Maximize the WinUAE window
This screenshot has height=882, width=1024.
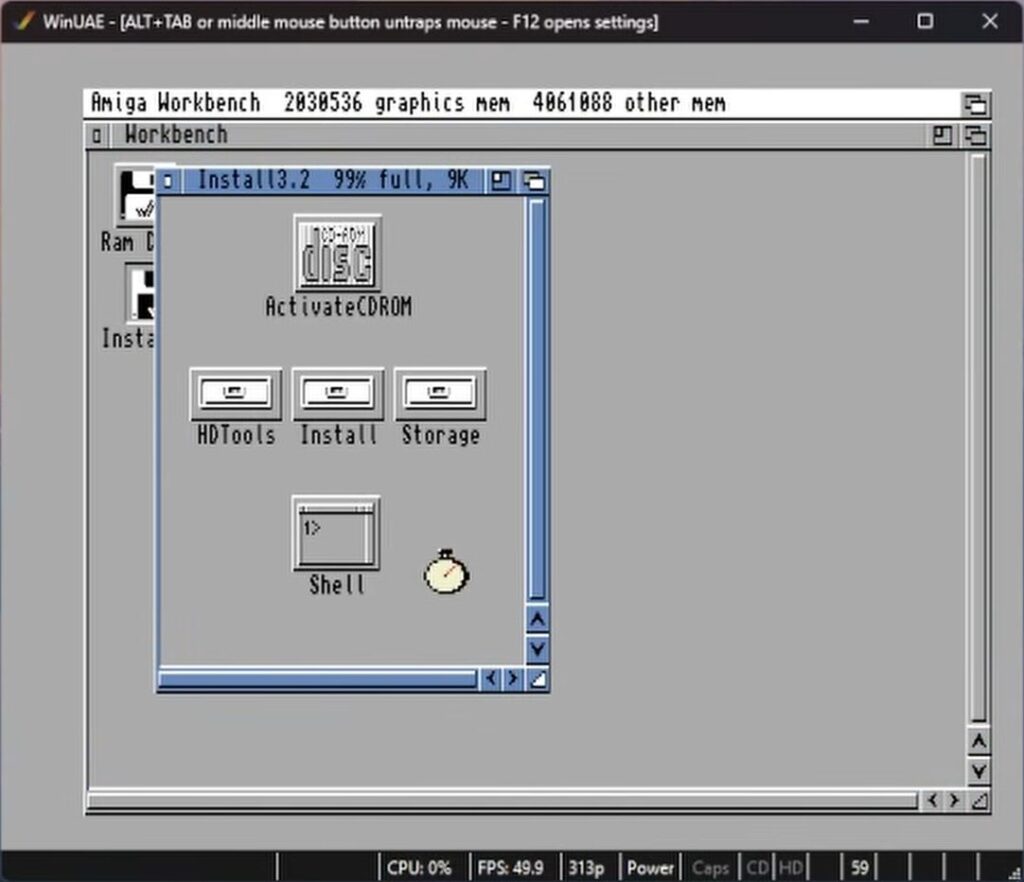pos(925,22)
